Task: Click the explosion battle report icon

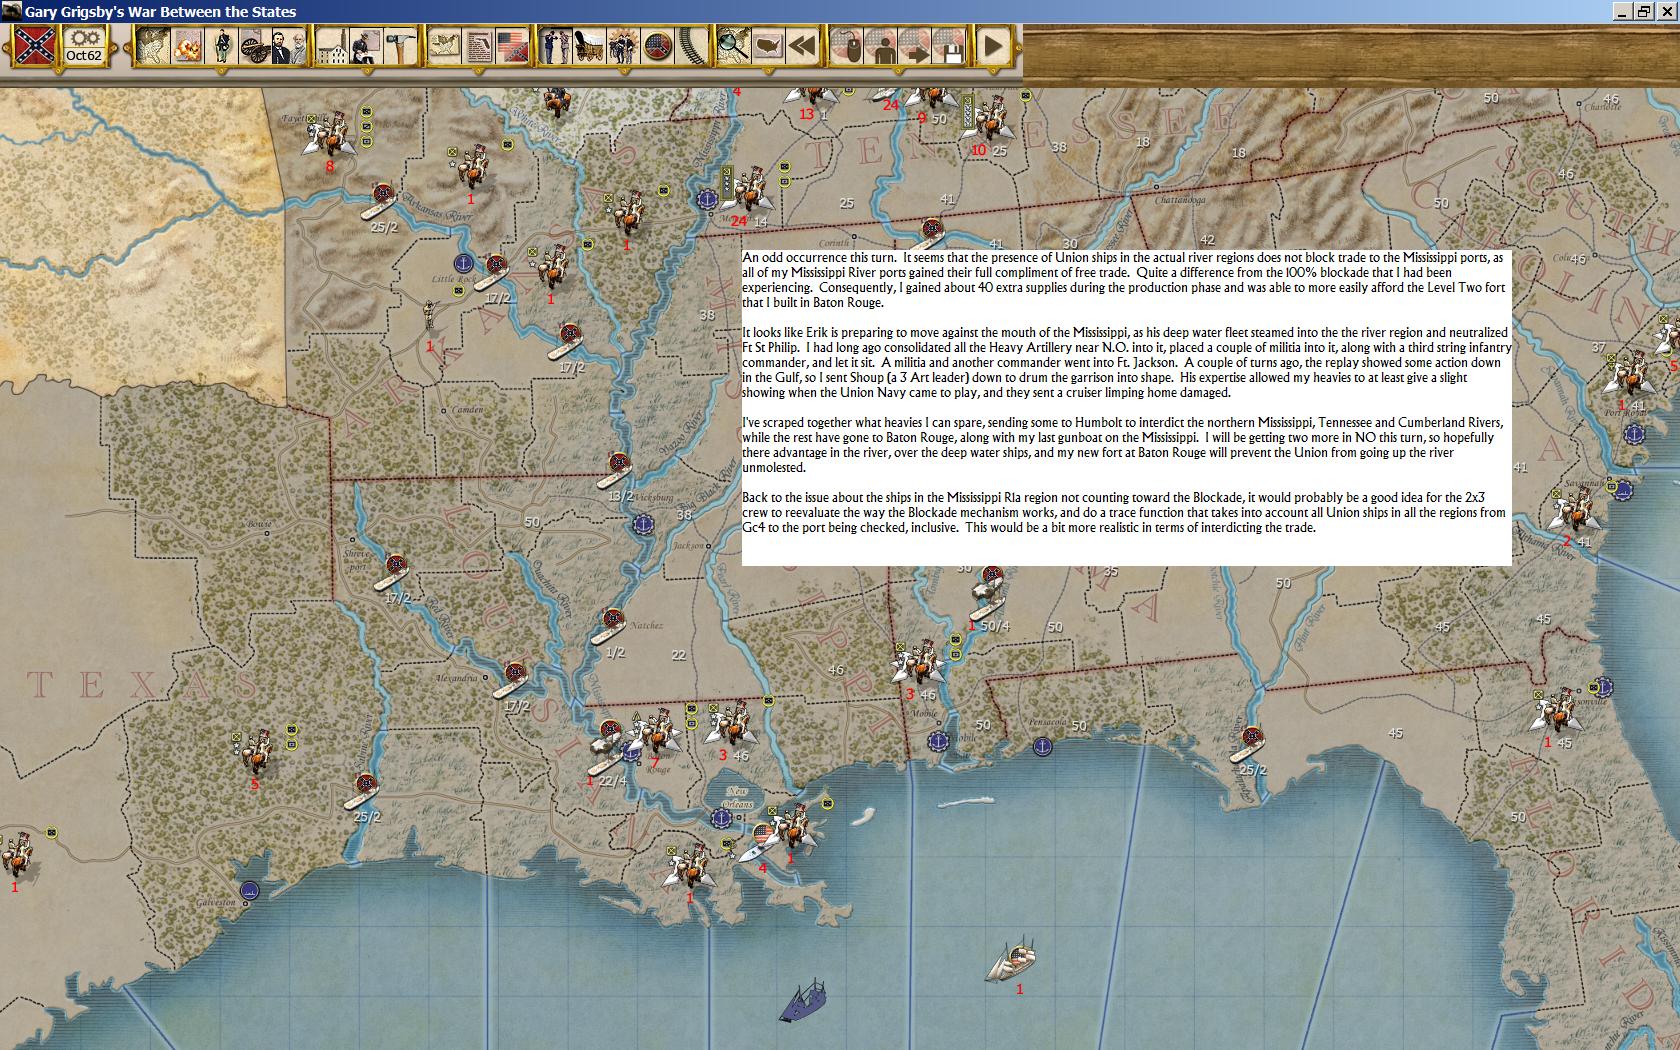Action: pyautogui.click(x=187, y=46)
